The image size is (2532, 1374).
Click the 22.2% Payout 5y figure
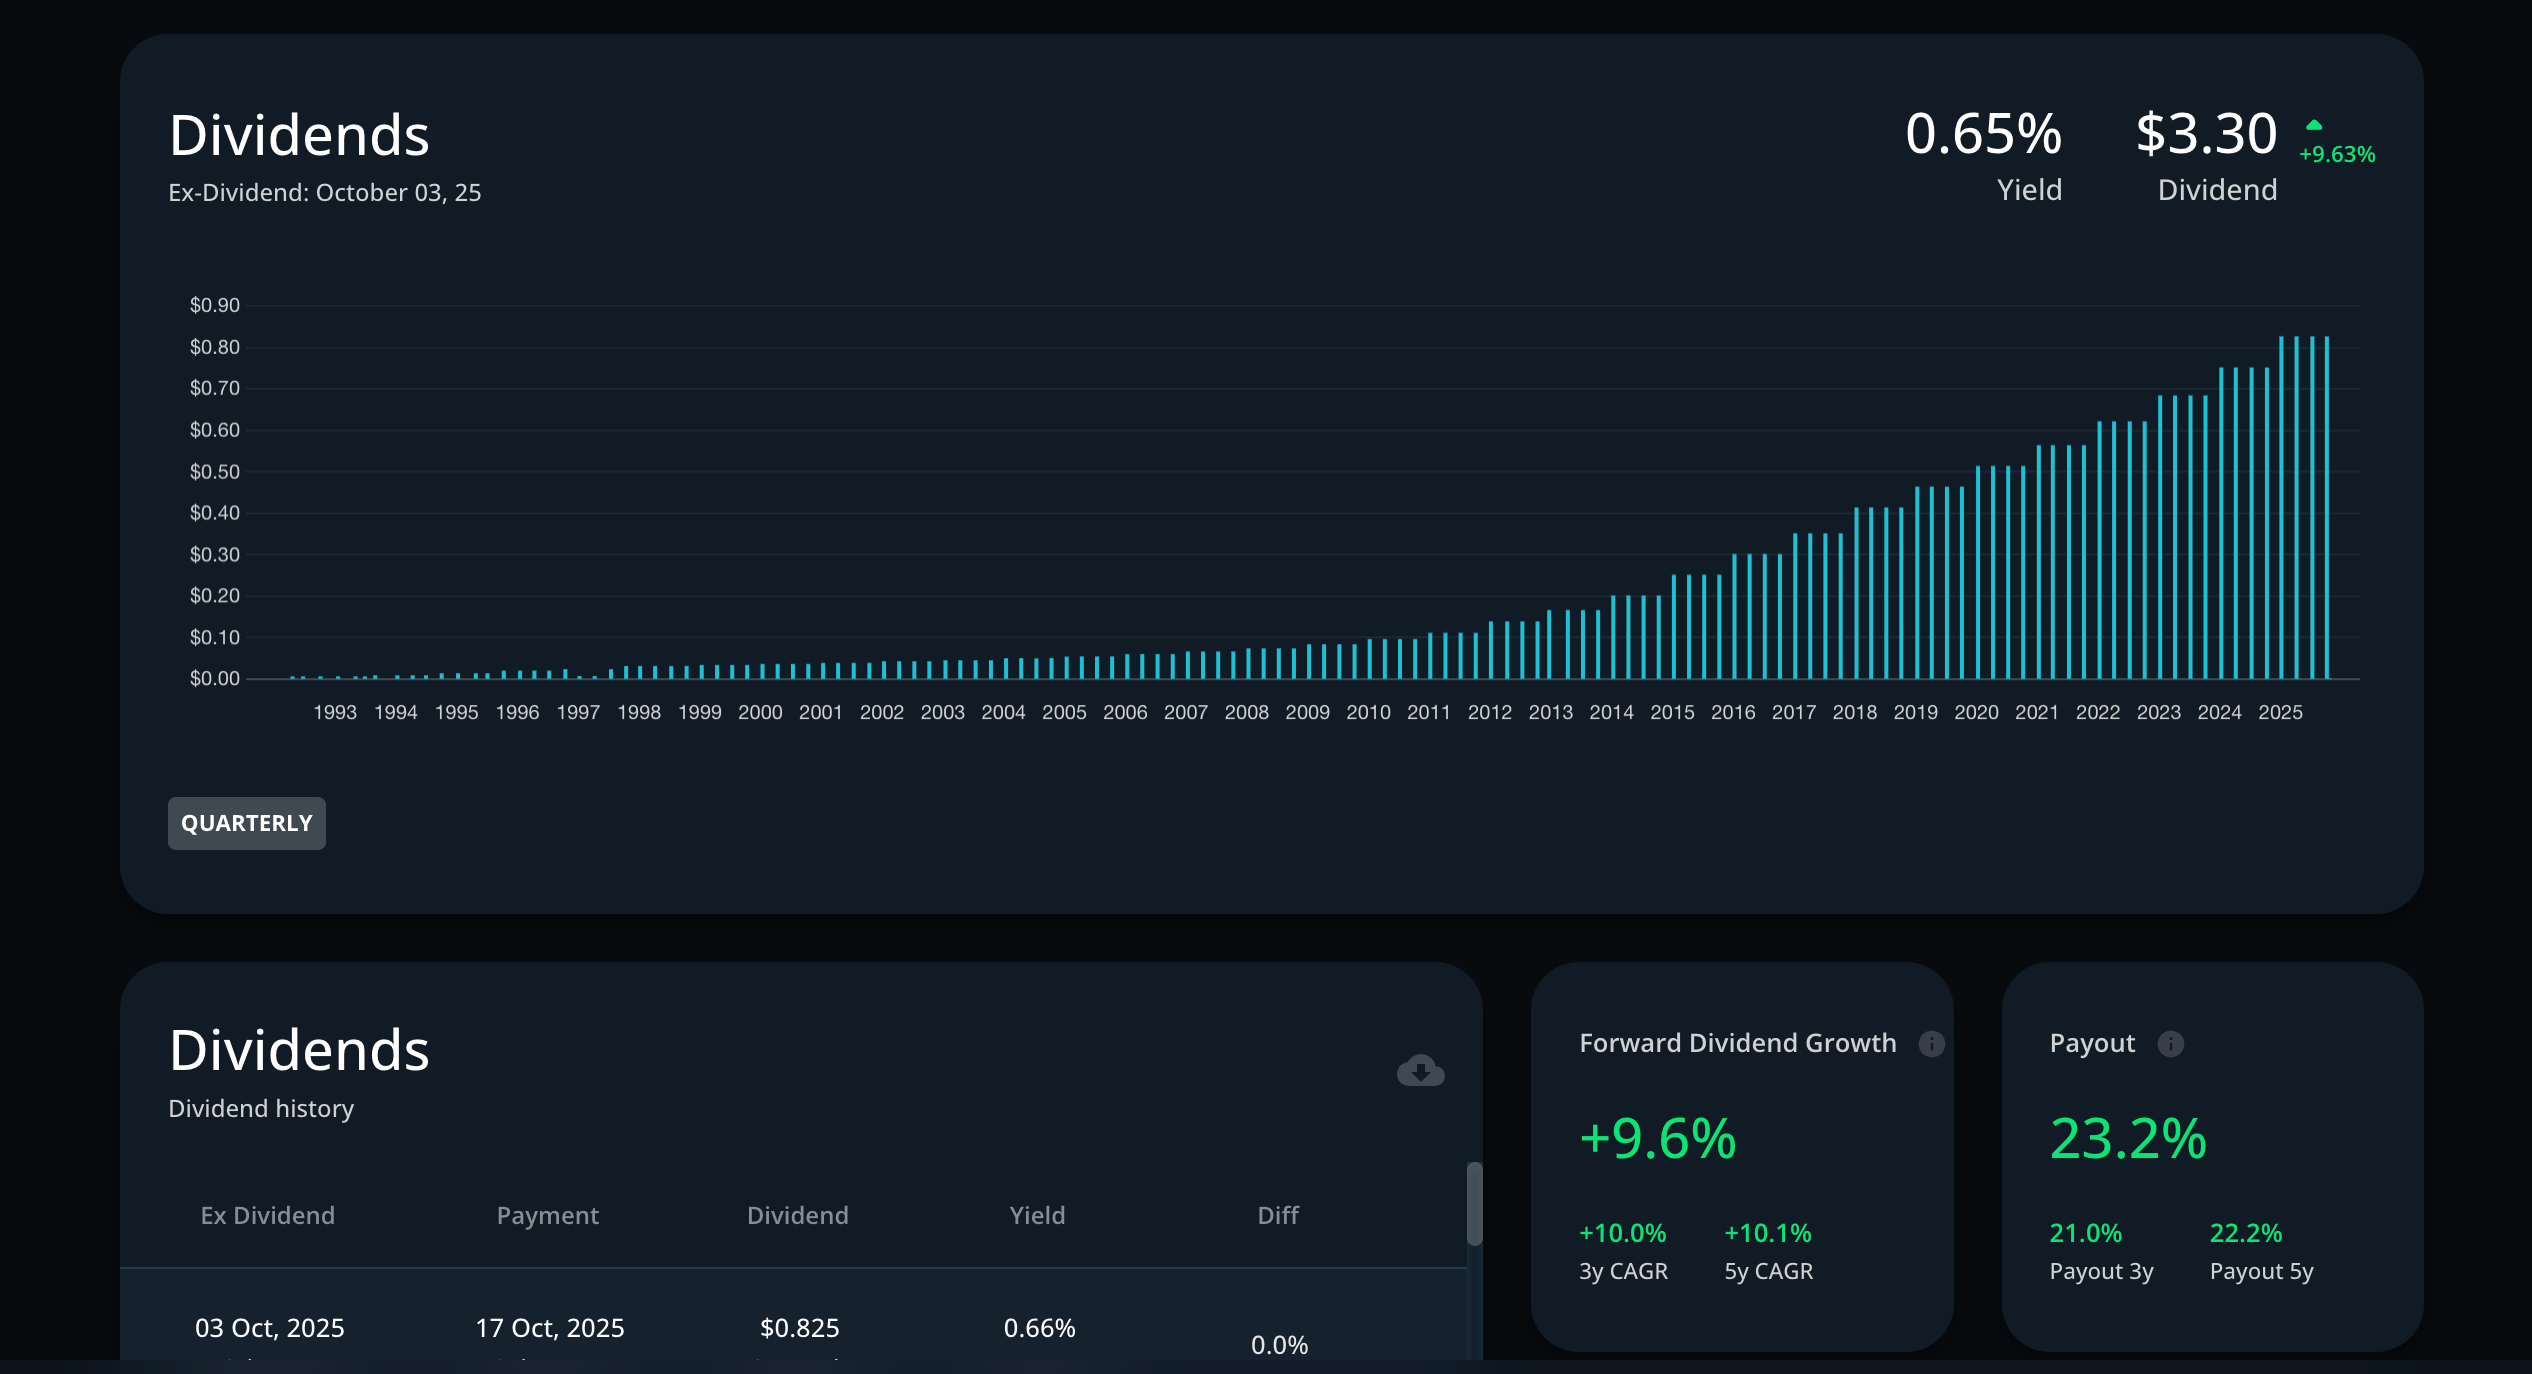pyautogui.click(x=2245, y=1233)
